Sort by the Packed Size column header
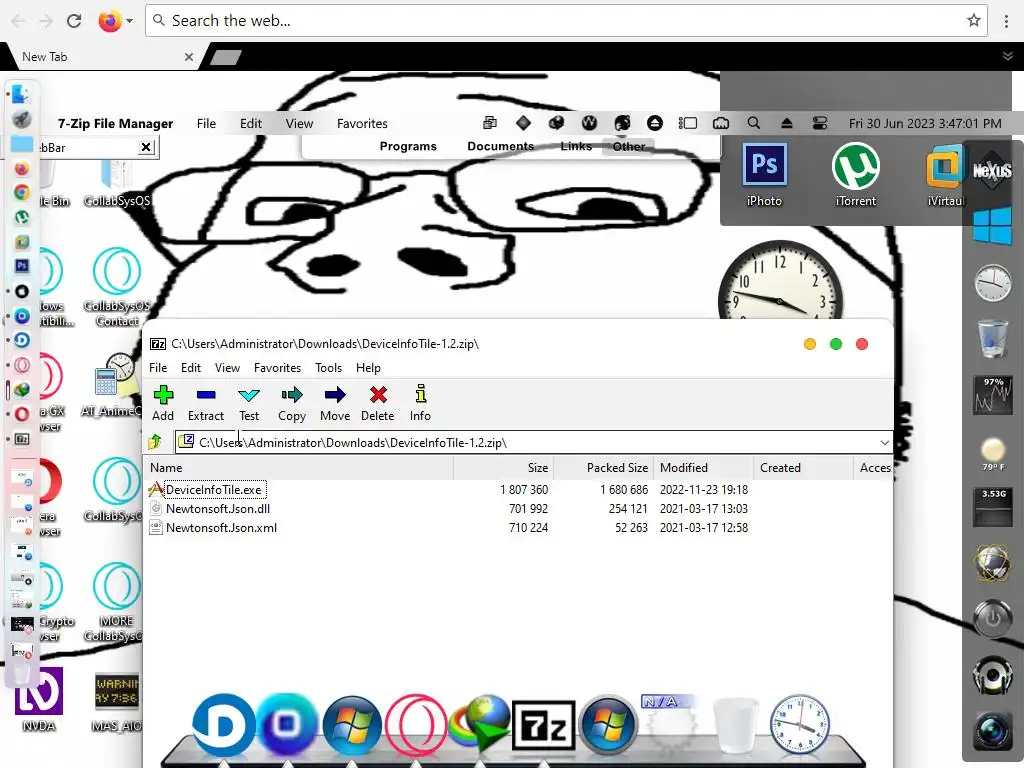 point(603,468)
